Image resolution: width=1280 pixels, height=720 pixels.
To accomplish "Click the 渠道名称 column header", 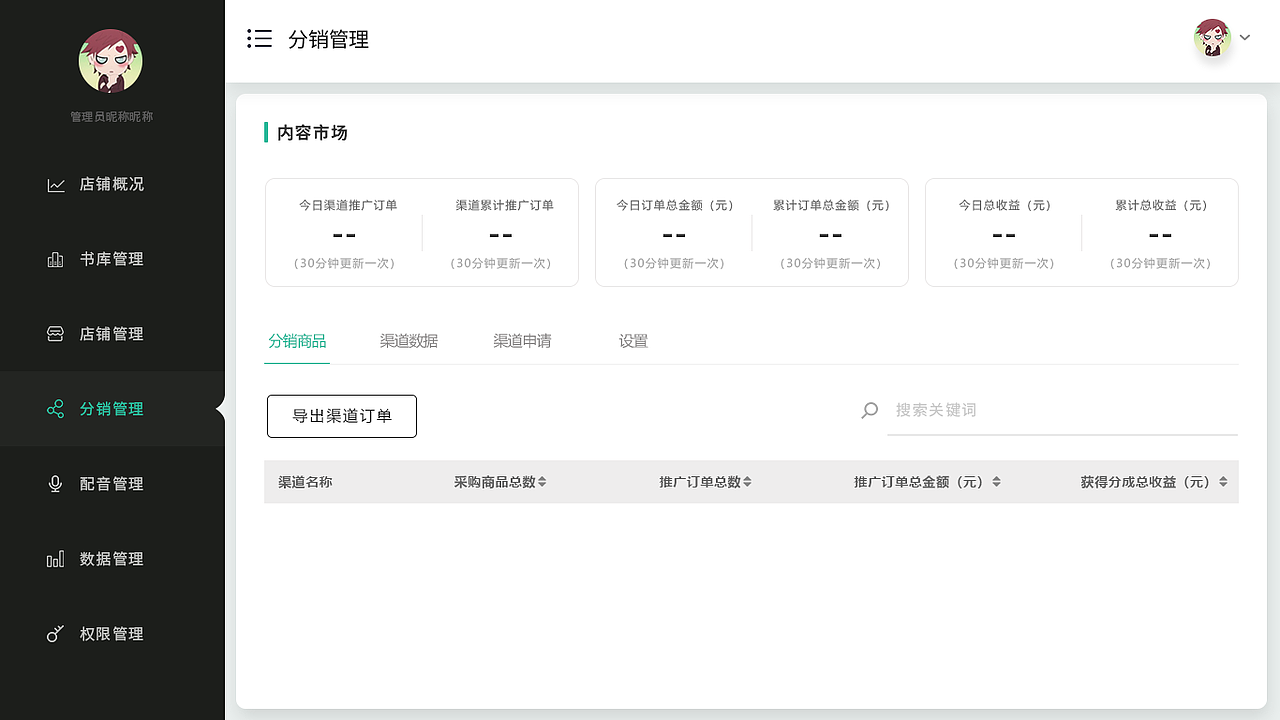I will point(305,482).
